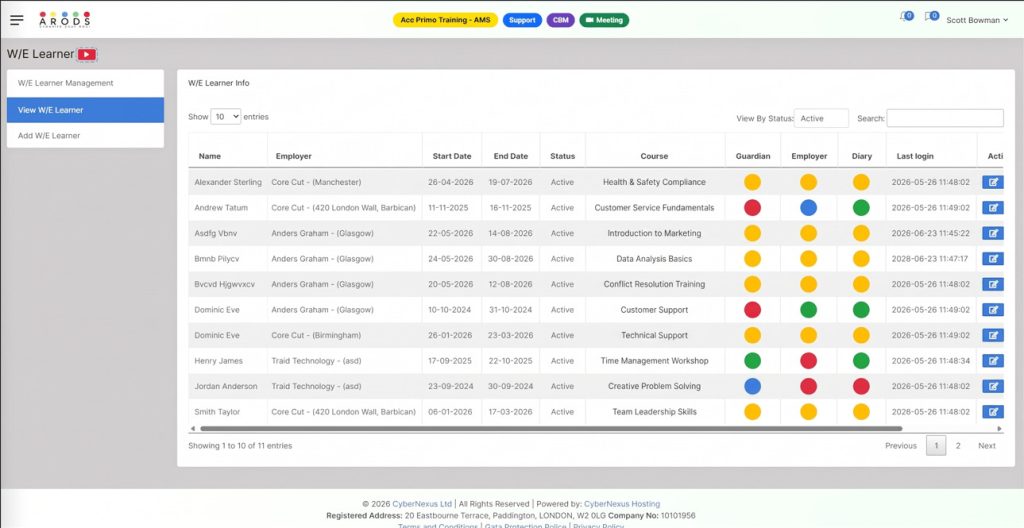Click Smith Taylor's yellow Diary status dot
Screen dimensions: 1024x528
(x=861, y=412)
